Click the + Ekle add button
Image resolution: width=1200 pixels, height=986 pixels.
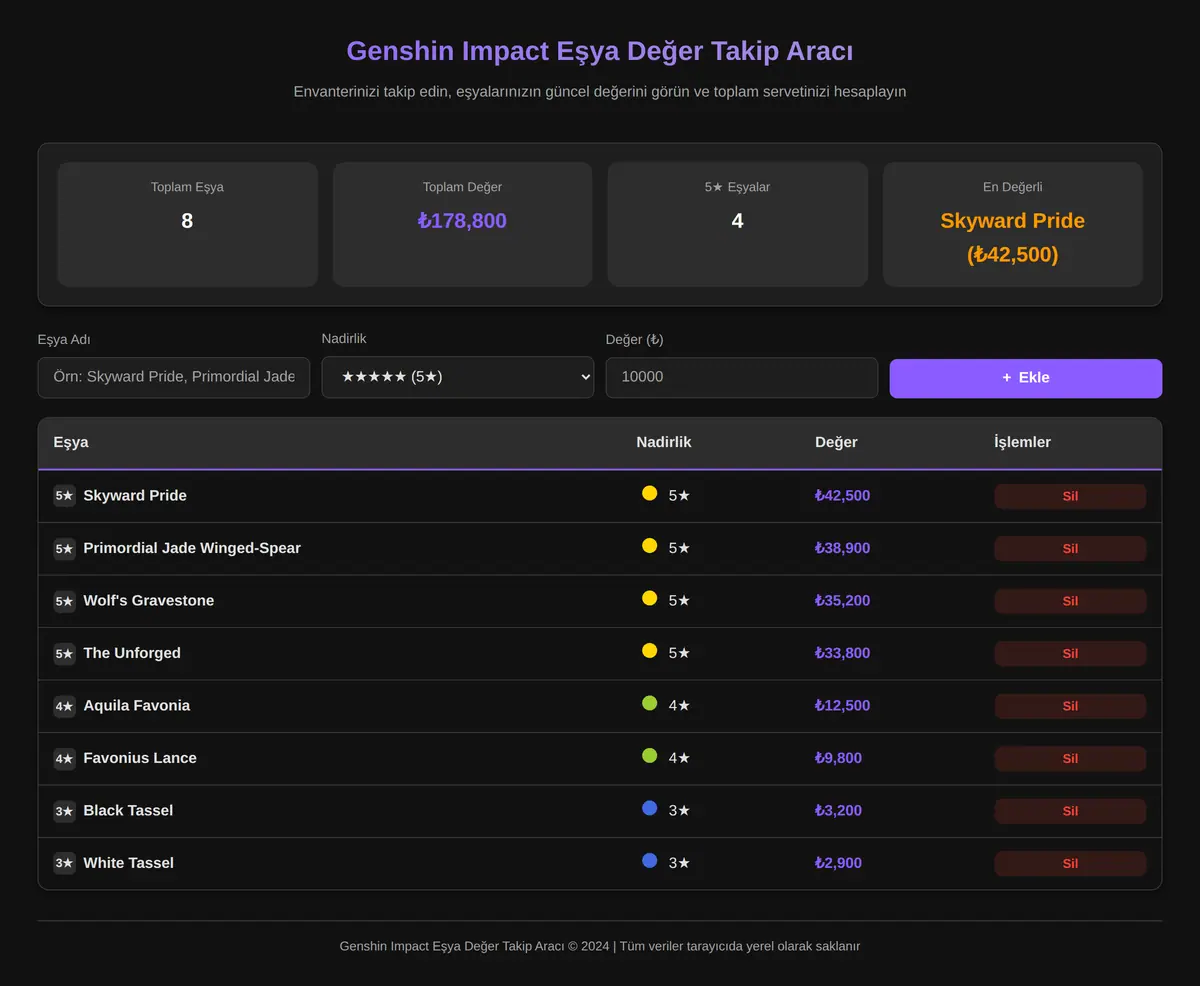[x=1026, y=378]
